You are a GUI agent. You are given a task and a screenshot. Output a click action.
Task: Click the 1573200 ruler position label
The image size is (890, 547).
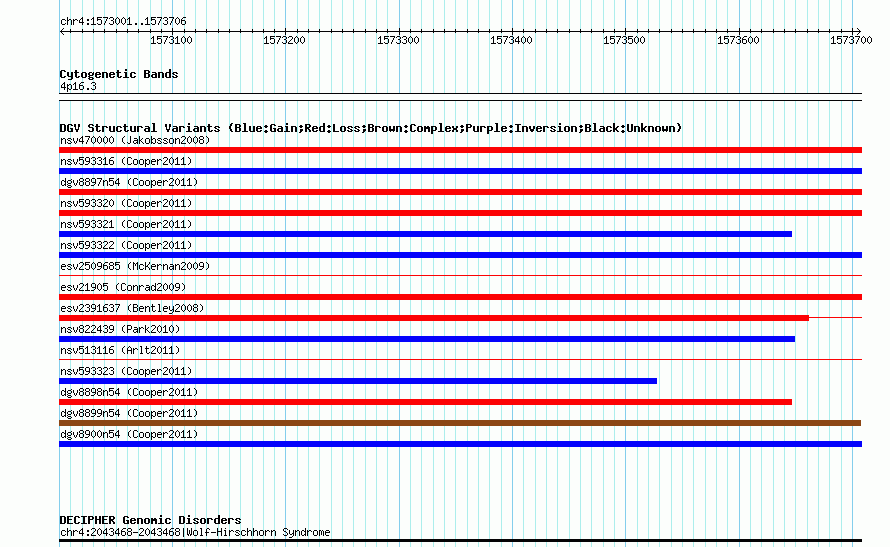(284, 40)
